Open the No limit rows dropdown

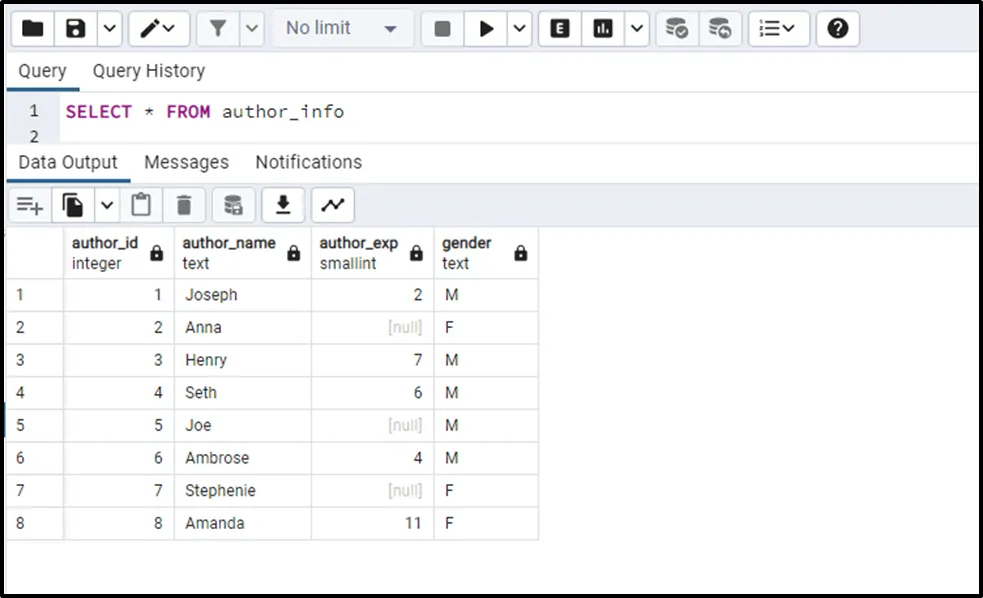coord(341,29)
